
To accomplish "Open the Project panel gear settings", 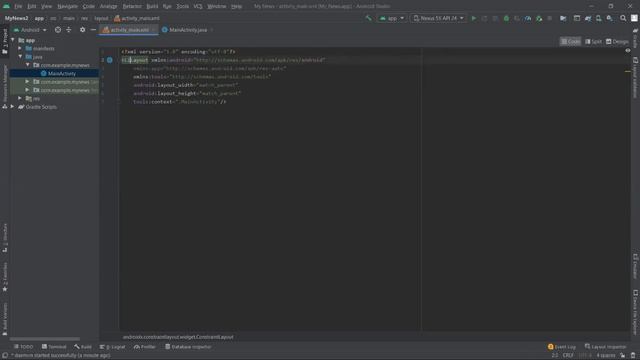I will (82, 30).
